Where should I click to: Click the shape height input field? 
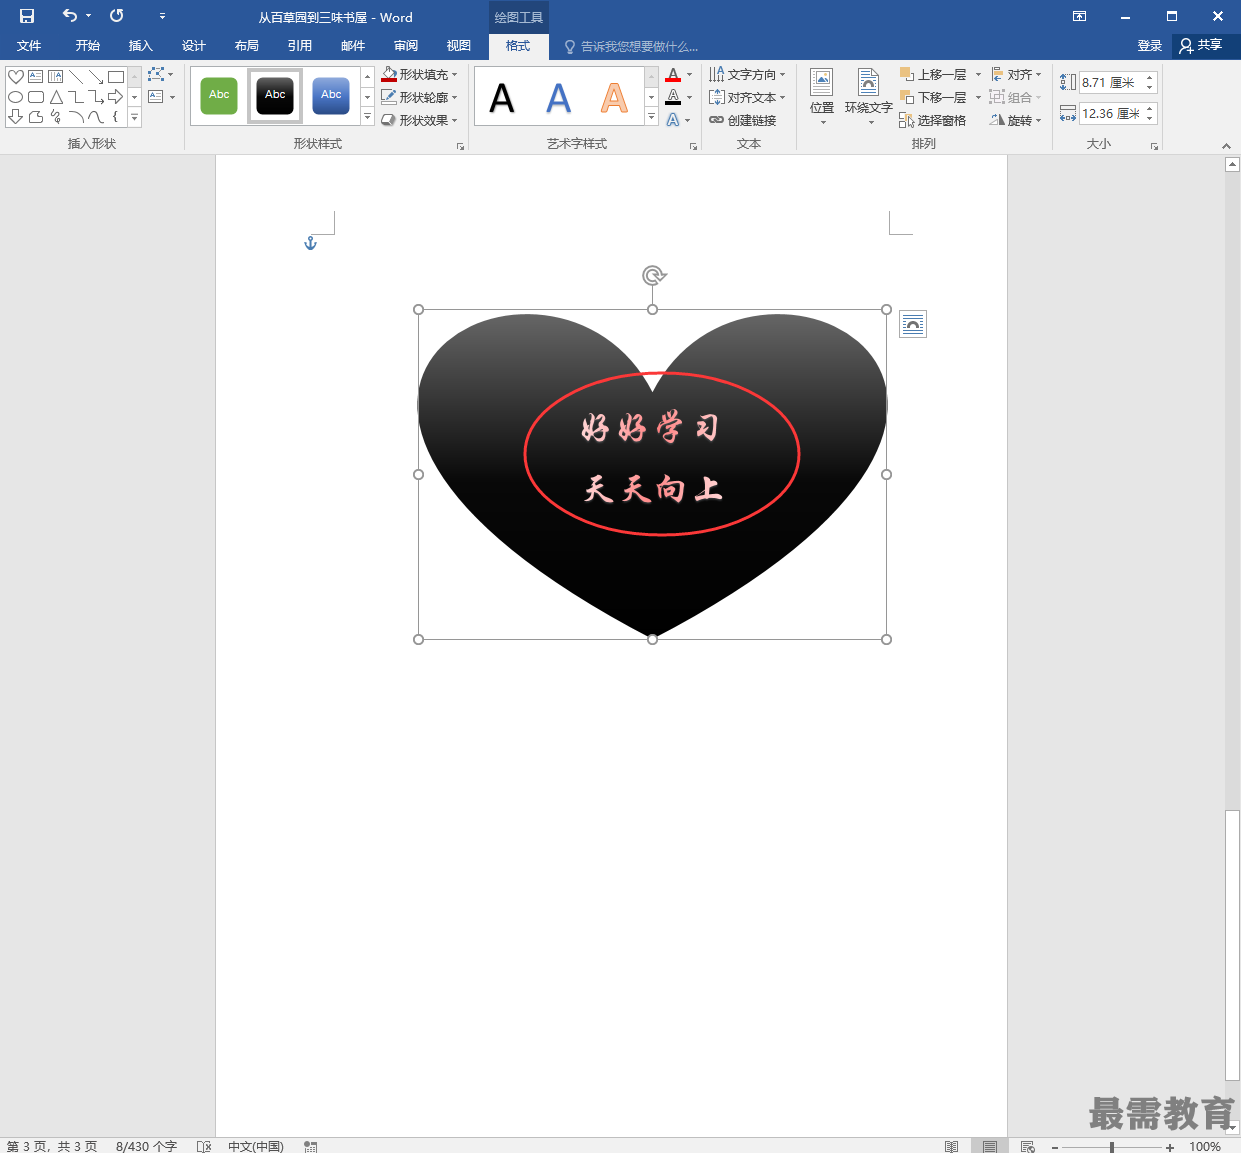pos(1110,83)
